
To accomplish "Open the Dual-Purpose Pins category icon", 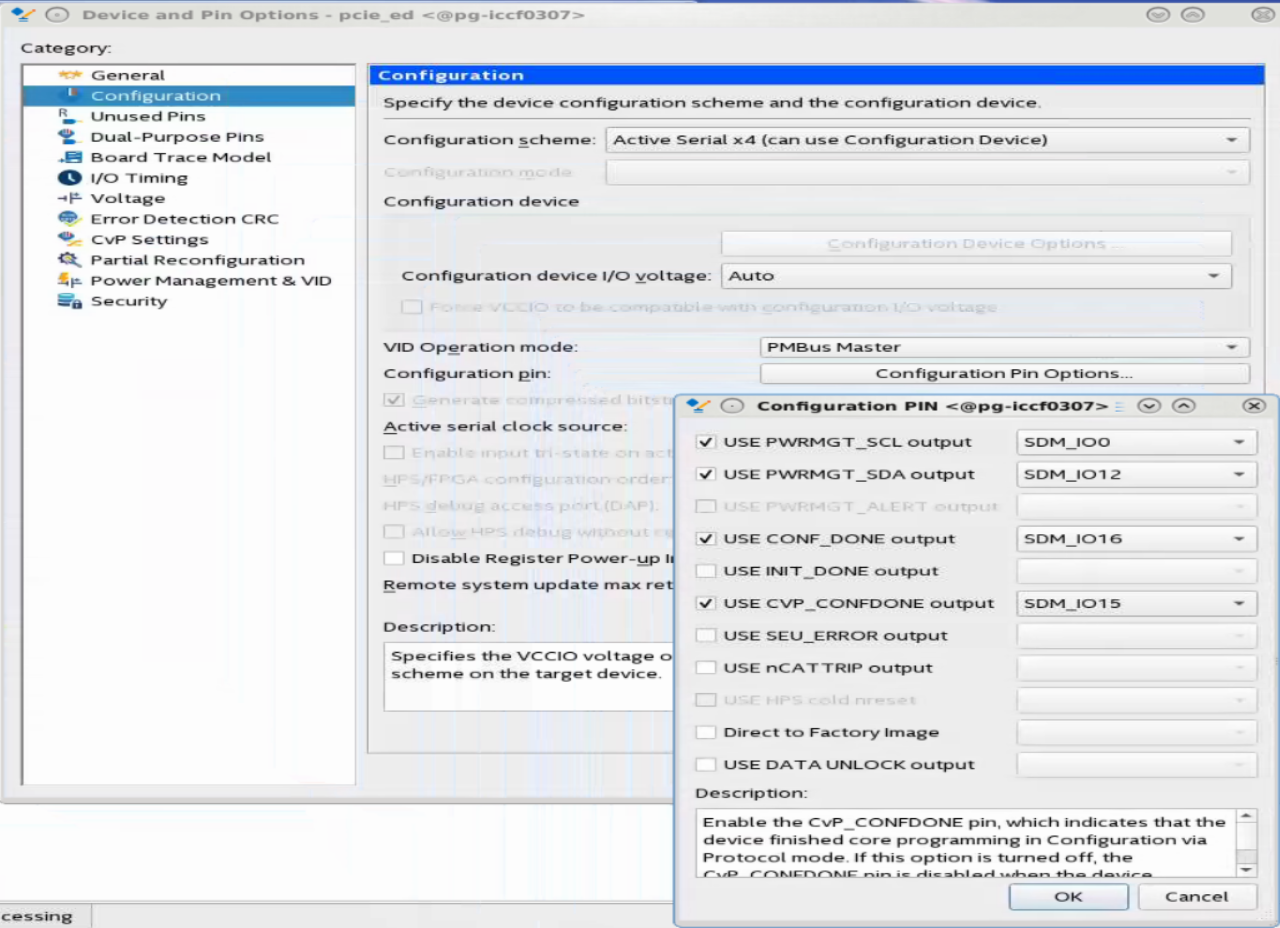I will pos(69,137).
